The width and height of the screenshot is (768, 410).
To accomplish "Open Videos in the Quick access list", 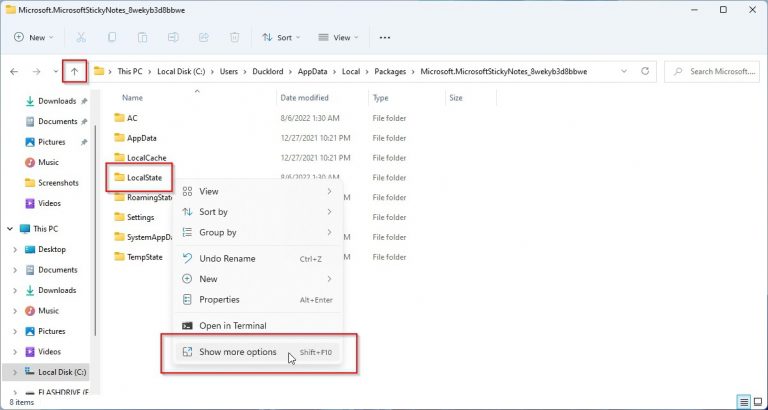I will click(x=49, y=203).
